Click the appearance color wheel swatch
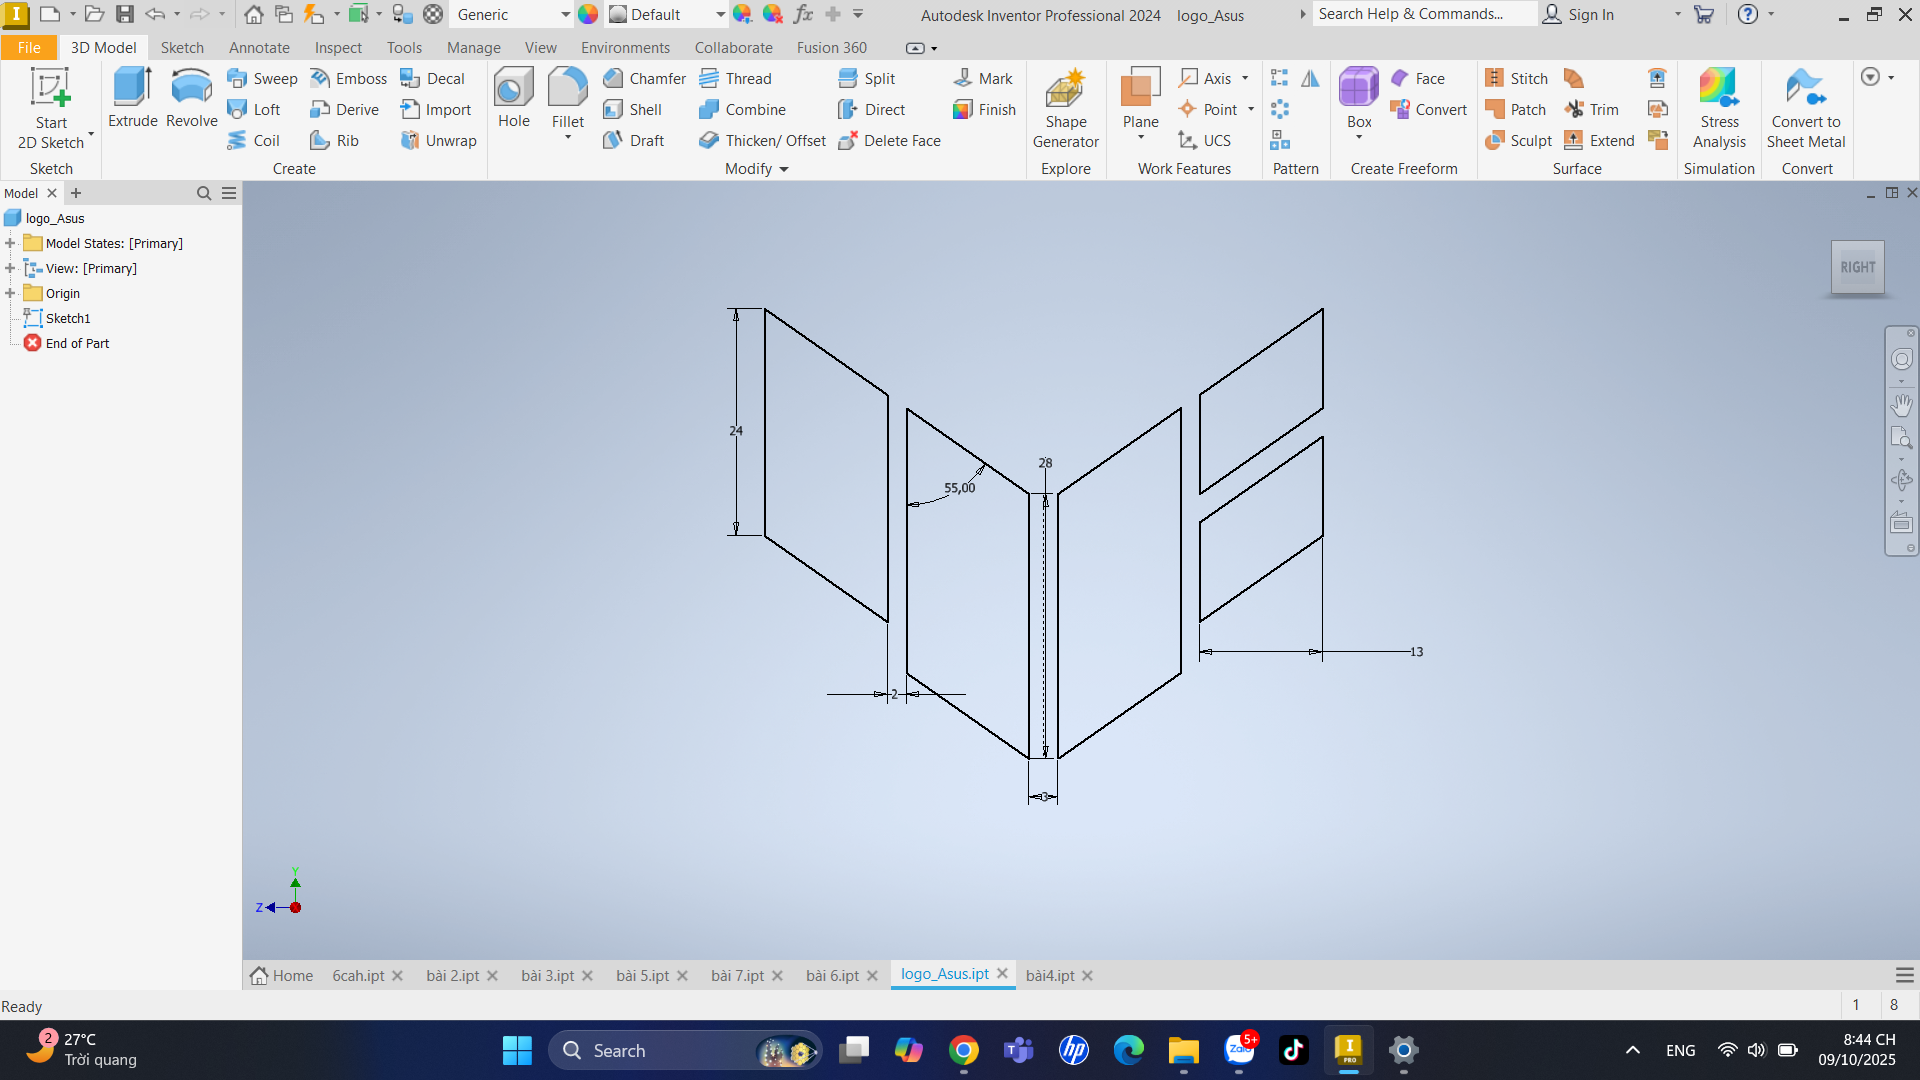The width and height of the screenshot is (1920, 1080). point(588,15)
